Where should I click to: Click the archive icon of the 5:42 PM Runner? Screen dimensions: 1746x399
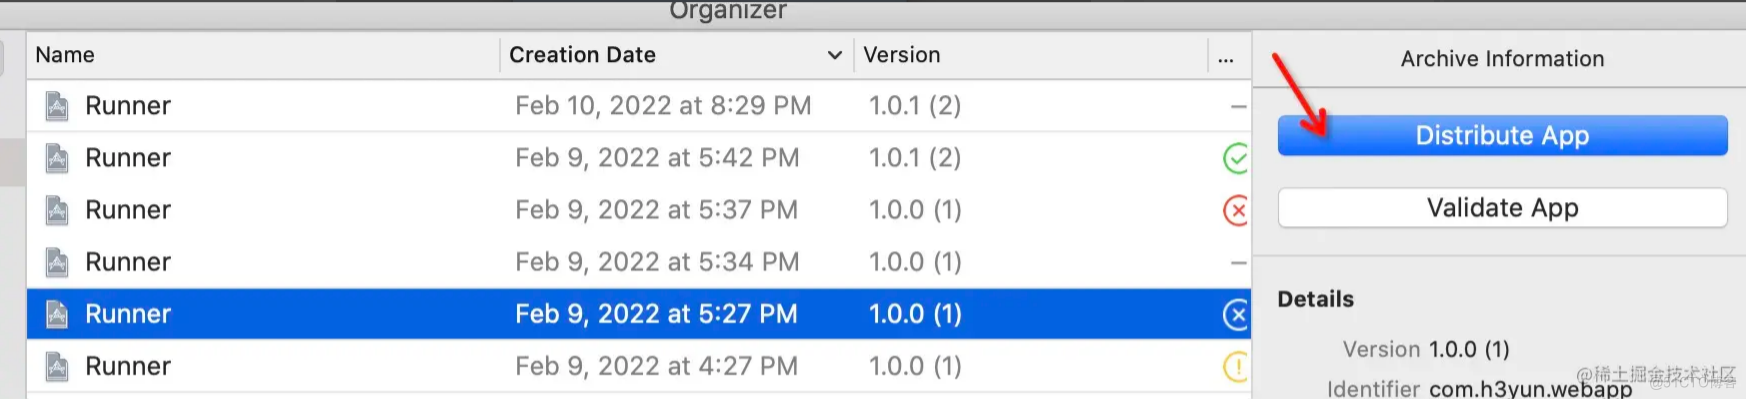pyautogui.click(x=57, y=158)
